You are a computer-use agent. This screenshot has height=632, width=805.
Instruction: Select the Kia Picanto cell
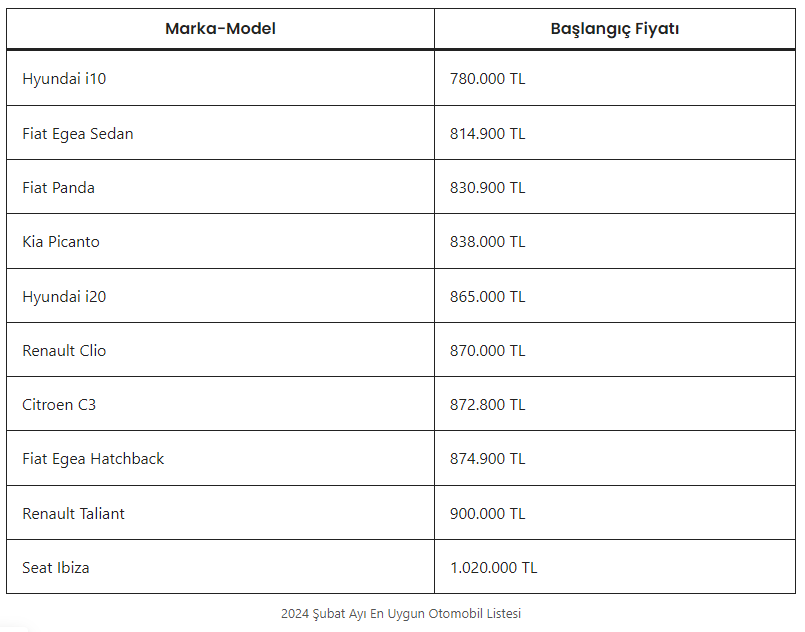[61, 242]
